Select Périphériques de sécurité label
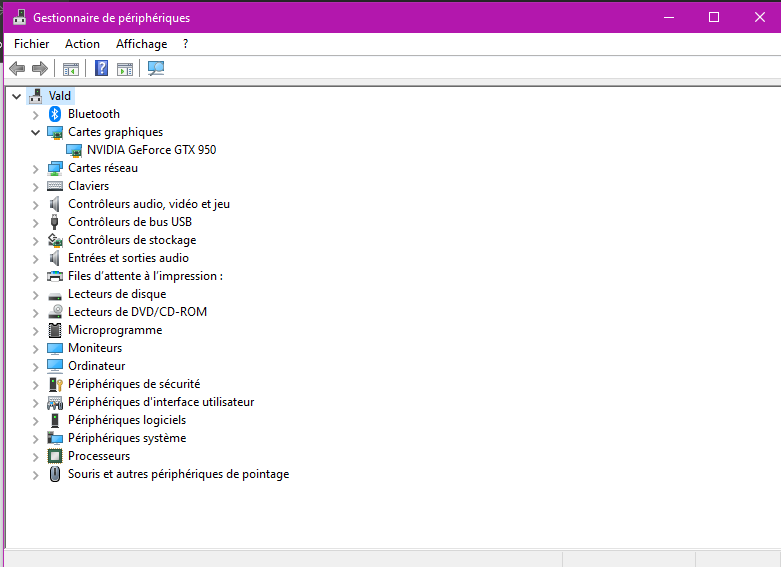Viewport: 781px width, 567px height. pos(134,384)
